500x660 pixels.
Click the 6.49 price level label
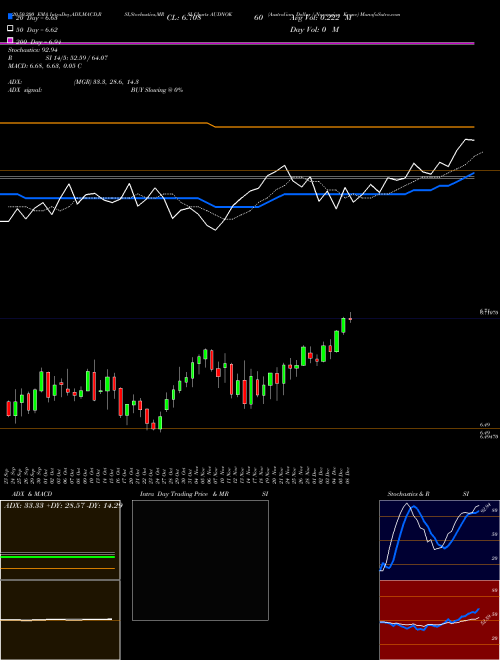(x=484, y=426)
